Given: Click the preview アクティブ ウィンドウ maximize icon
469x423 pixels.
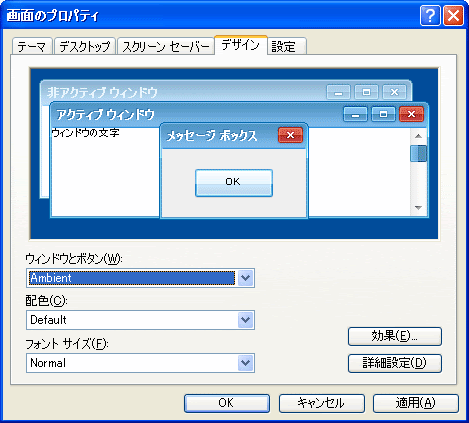Looking at the screenshot, I should 383,114.
